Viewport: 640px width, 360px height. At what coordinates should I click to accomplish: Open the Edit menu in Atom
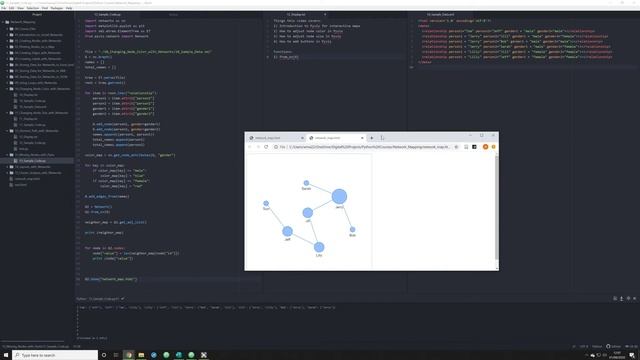point(11,8)
